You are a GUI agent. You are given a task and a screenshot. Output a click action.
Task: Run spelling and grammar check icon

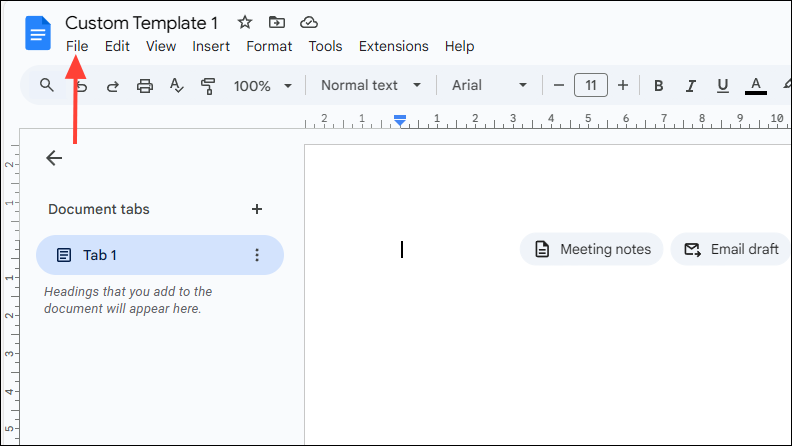[177, 86]
